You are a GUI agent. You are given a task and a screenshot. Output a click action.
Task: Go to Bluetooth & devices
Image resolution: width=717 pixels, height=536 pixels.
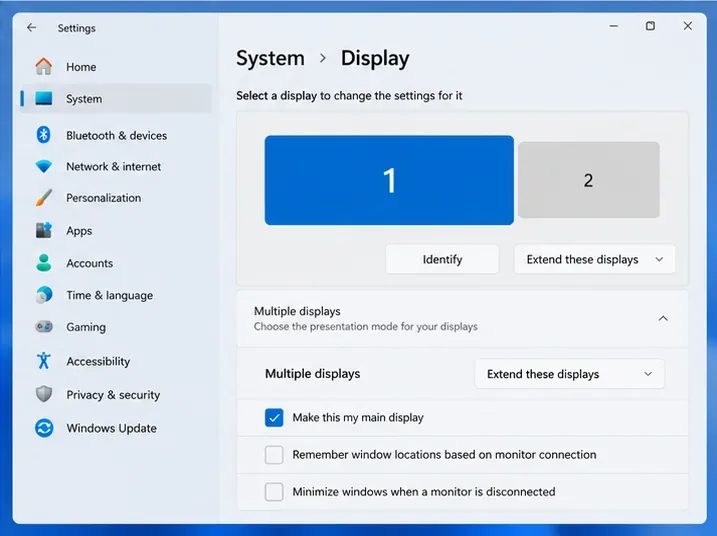[x=117, y=135]
